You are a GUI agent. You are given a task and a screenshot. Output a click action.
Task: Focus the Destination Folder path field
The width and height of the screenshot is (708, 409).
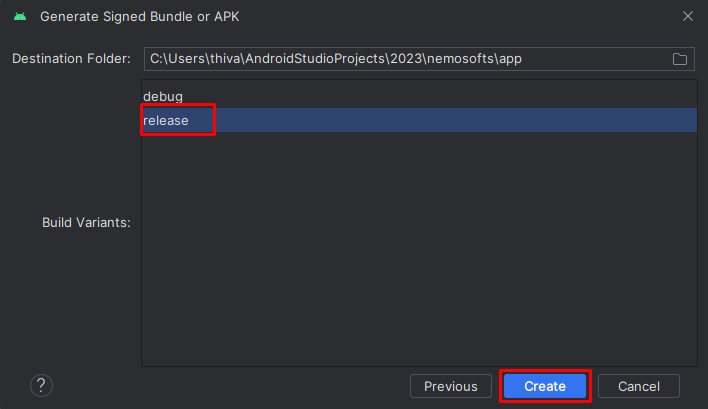point(419,59)
